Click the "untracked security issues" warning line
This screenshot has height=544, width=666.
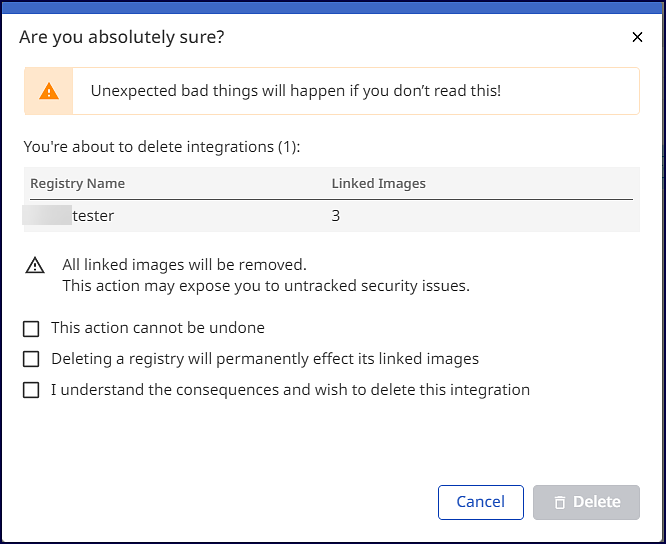tap(266, 286)
